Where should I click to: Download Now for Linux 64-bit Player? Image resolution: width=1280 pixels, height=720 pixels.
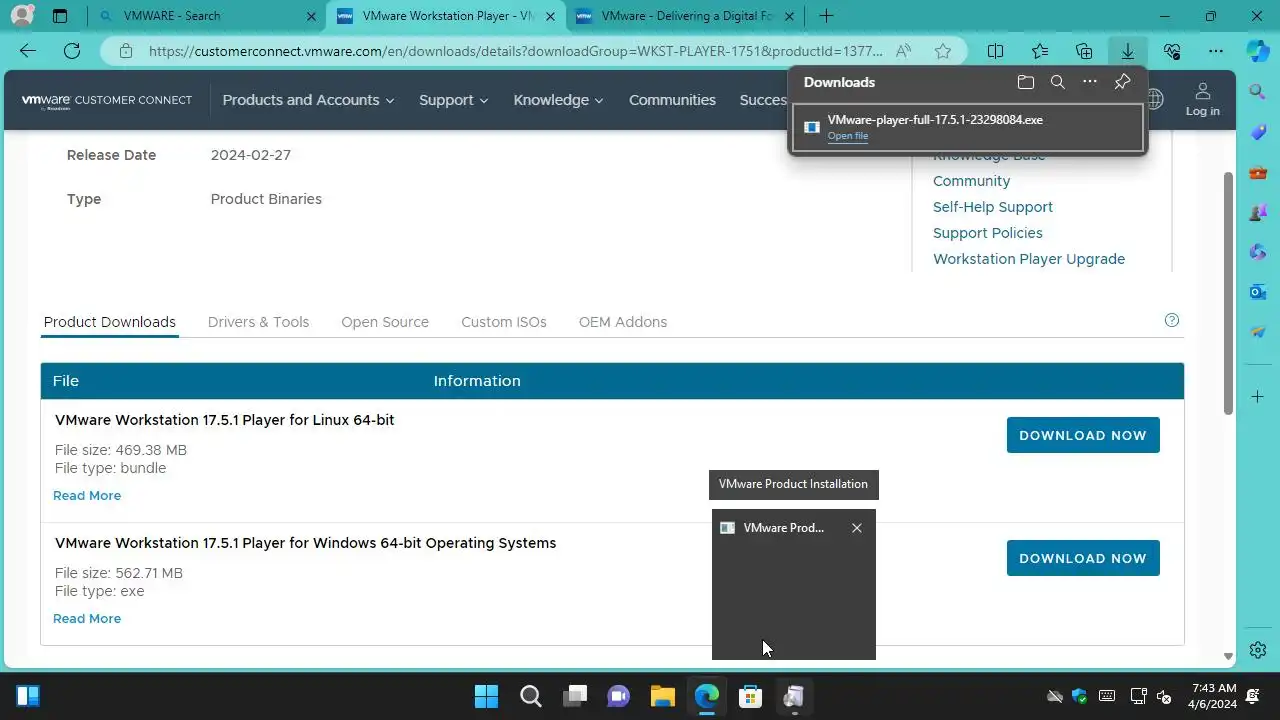click(x=1083, y=435)
